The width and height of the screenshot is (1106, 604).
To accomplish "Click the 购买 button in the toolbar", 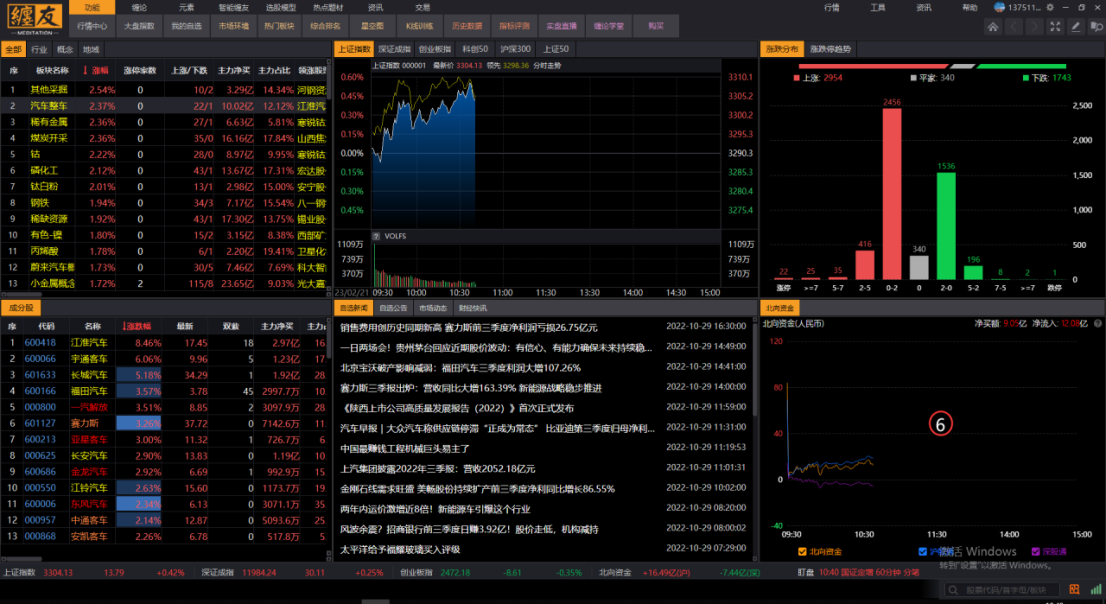I will click(656, 26).
